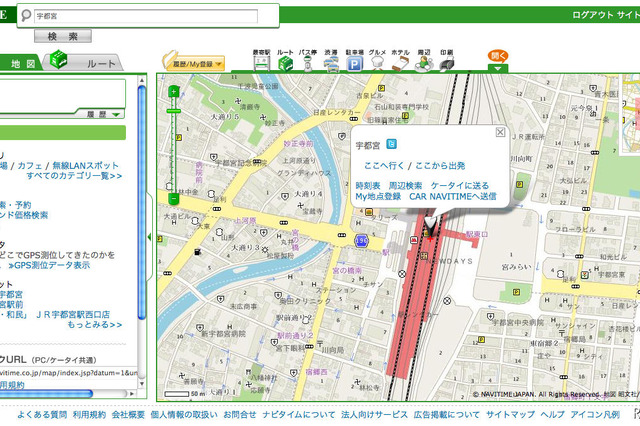Zoom in with the green plus button

tap(173, 92)
